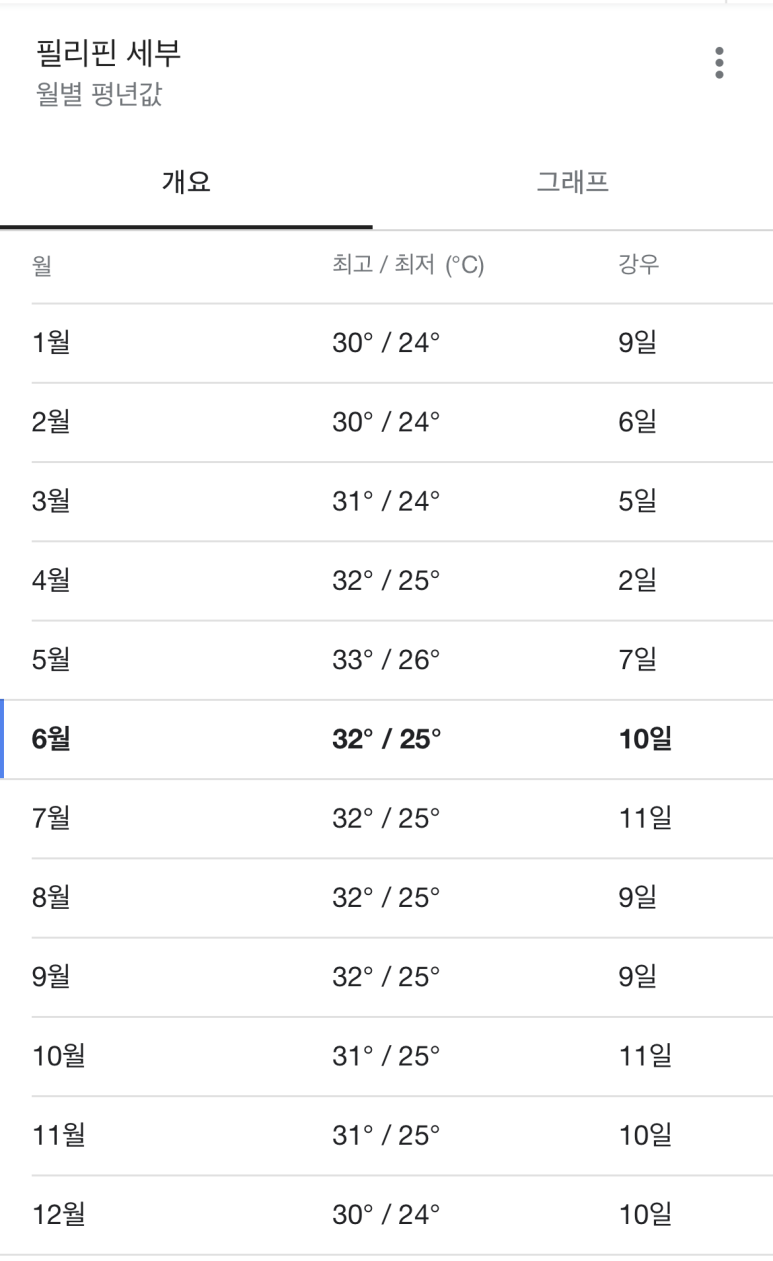
Task: Select the 3월 row
Action: coord(402,502)
